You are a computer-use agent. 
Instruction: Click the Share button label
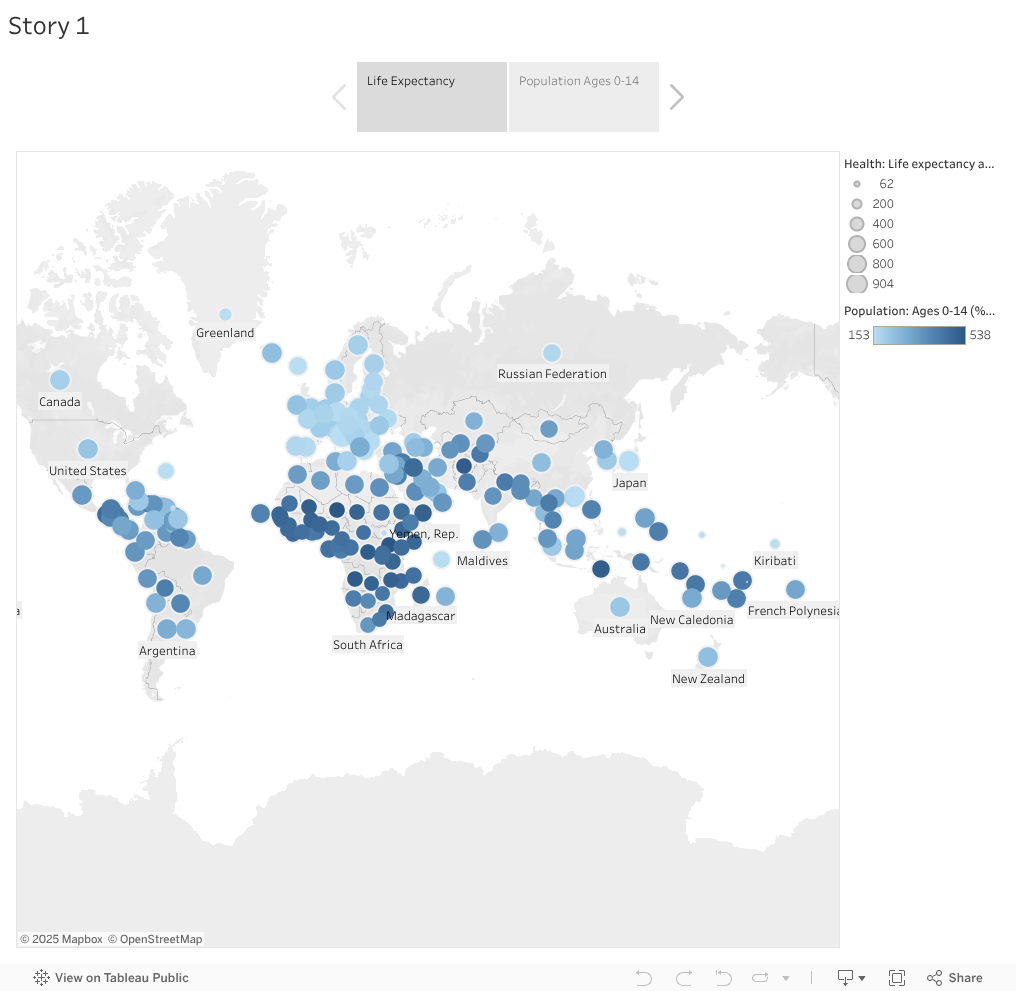tap(965, 977)
